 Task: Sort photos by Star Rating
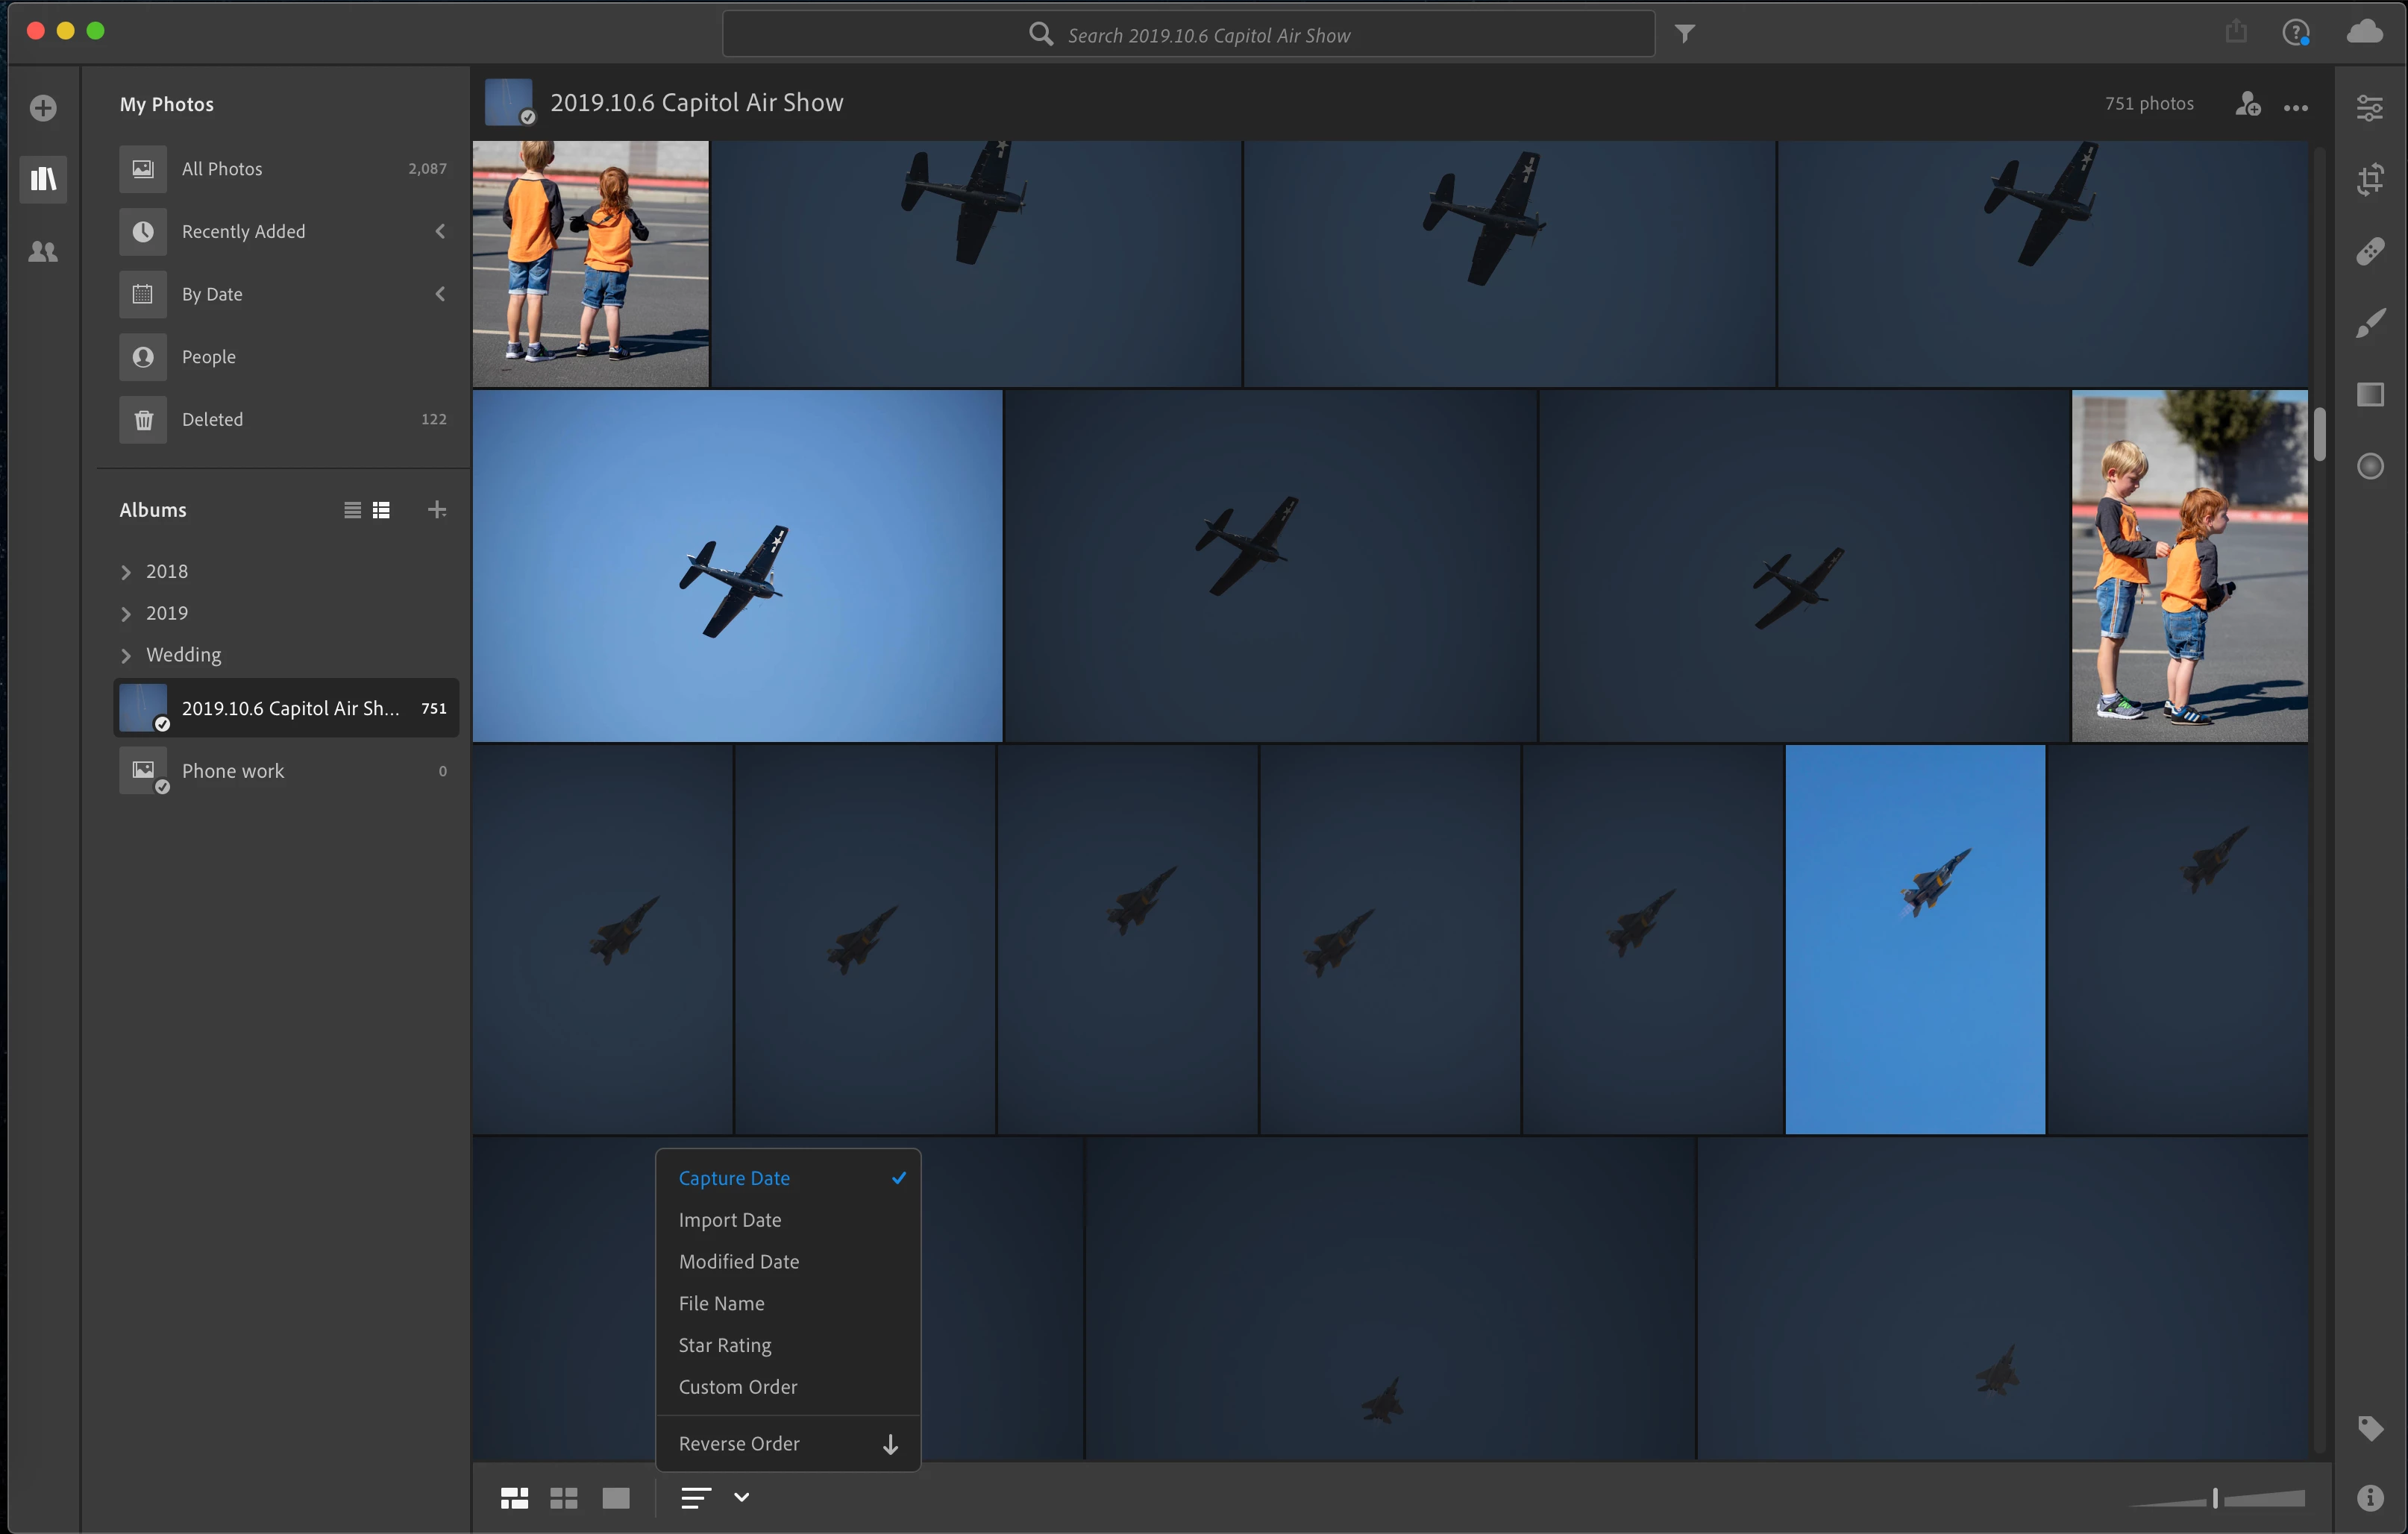click(725, 1345)
